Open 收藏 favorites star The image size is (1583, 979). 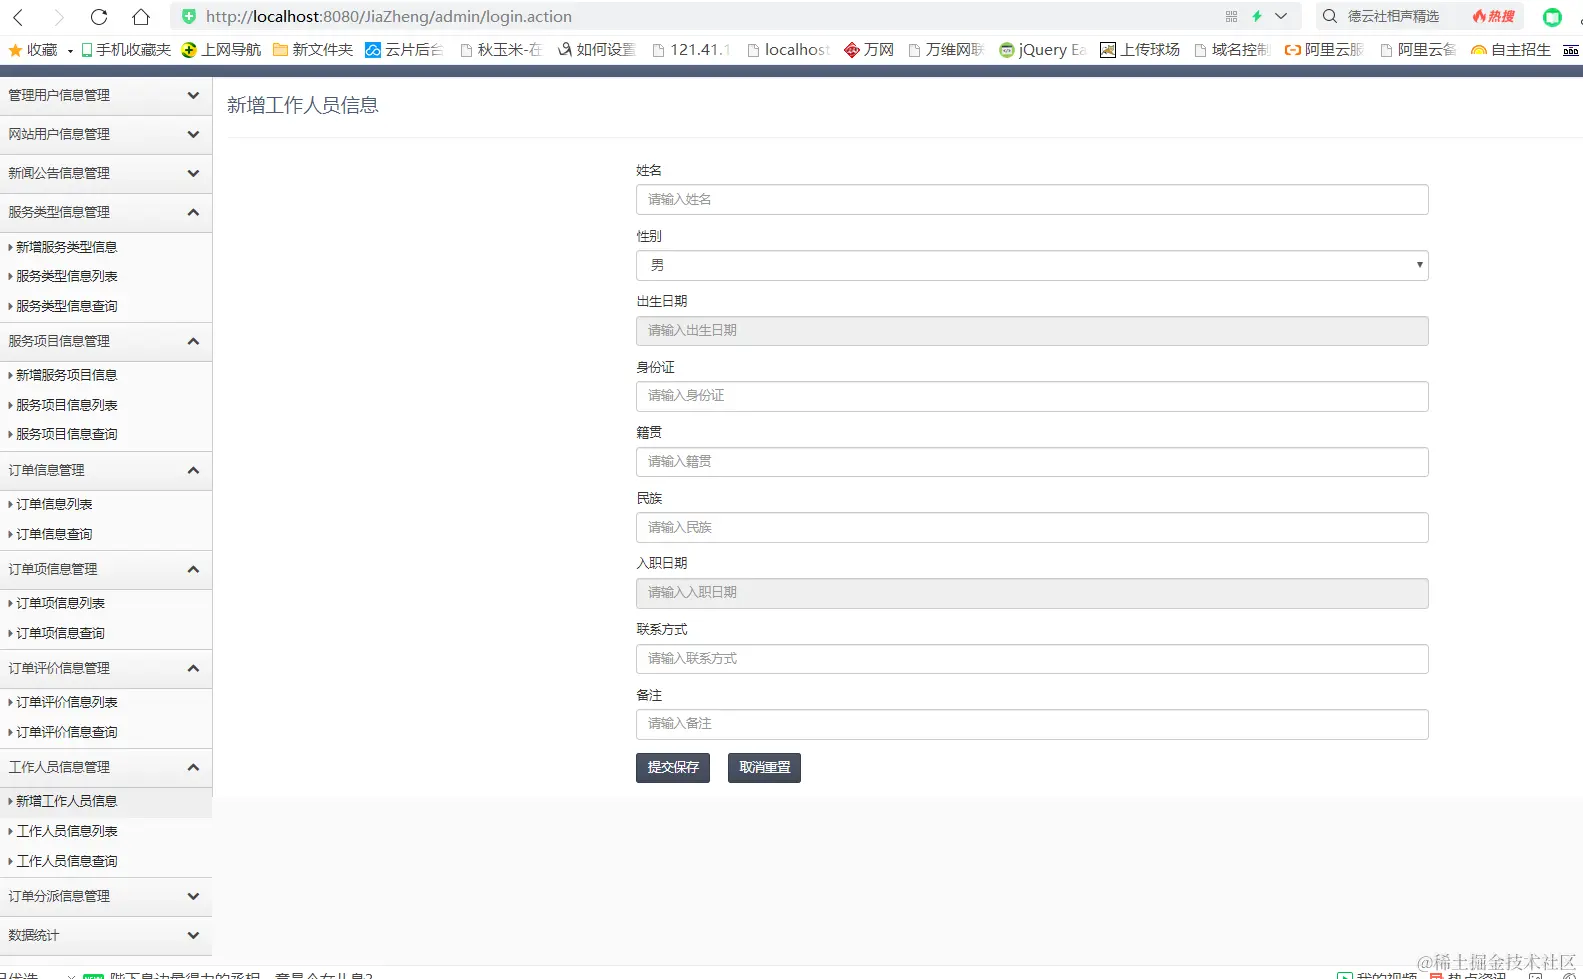(x=33, y=50)
